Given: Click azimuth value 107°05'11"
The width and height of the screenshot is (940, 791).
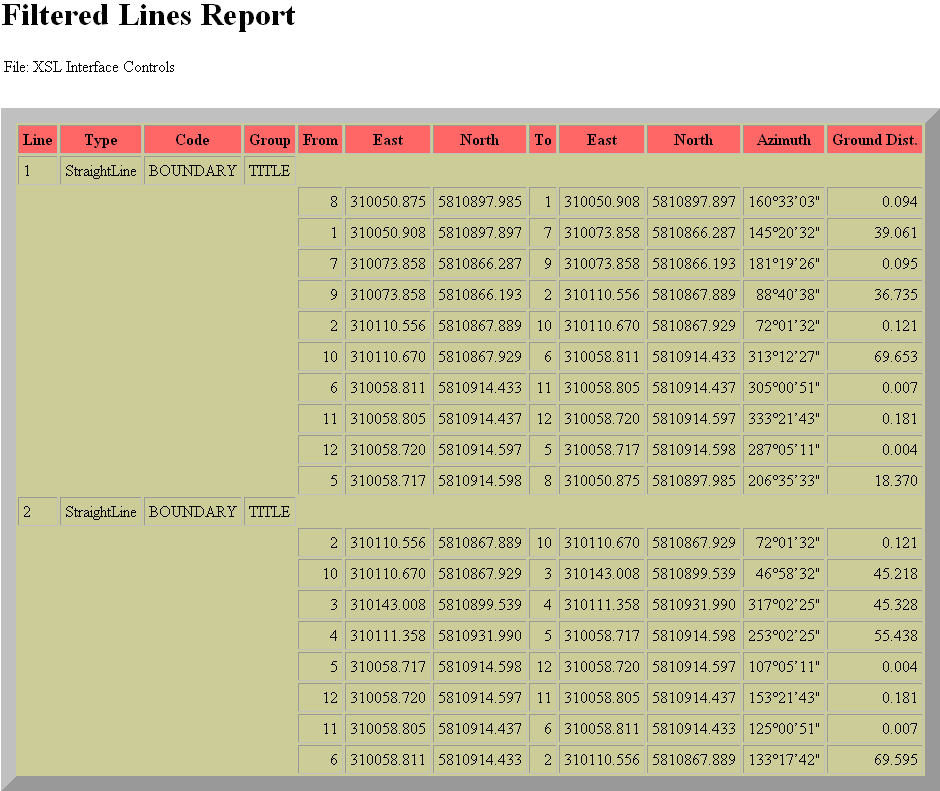Looking at the screenshot, I should click(784, 667).
